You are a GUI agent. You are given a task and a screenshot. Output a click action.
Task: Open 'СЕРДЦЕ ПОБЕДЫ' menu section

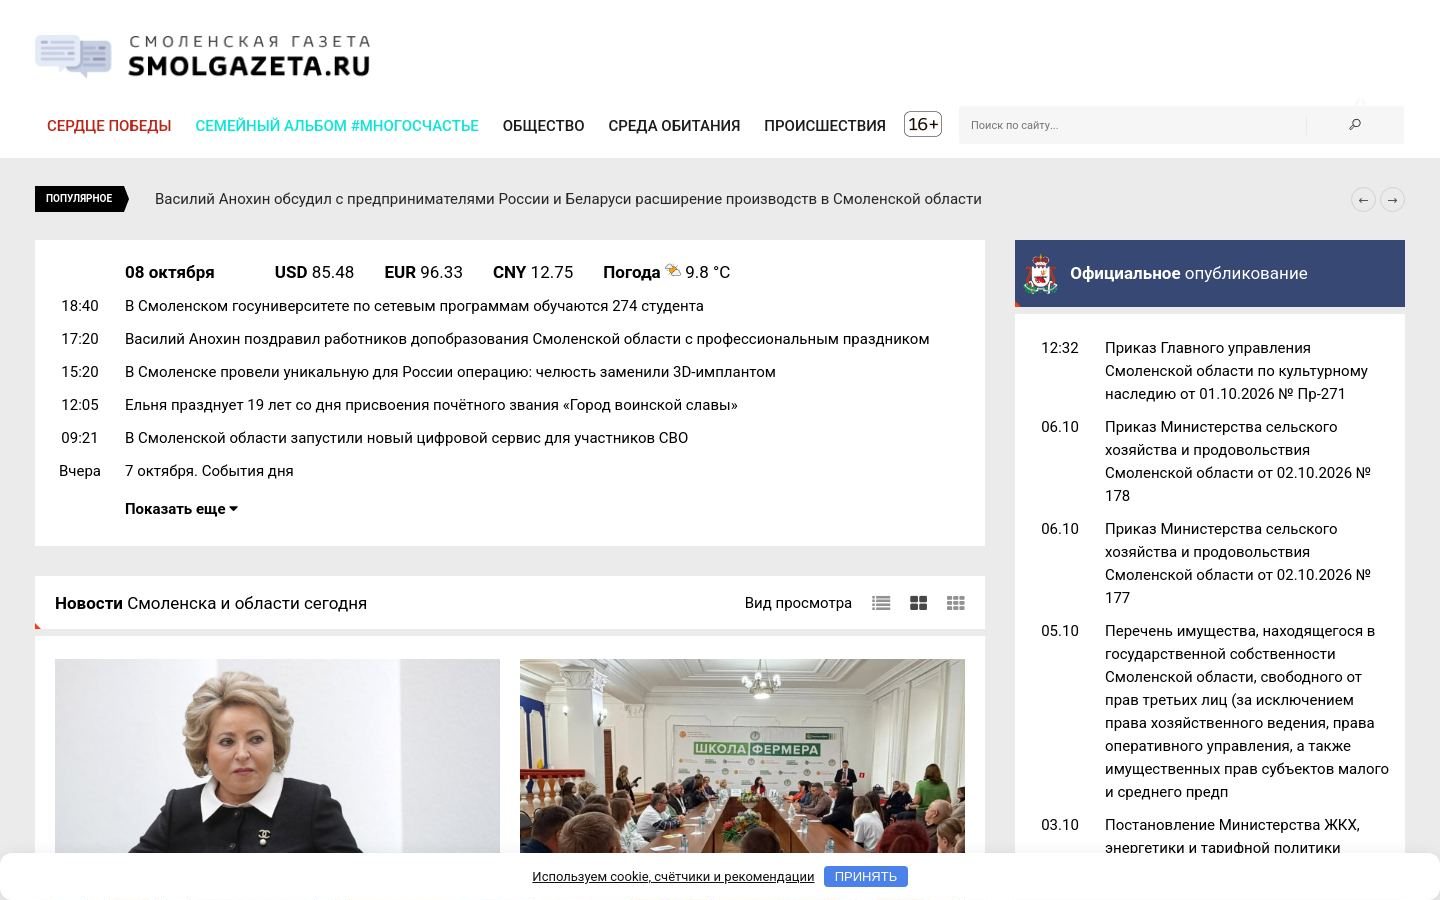(109, 126)
